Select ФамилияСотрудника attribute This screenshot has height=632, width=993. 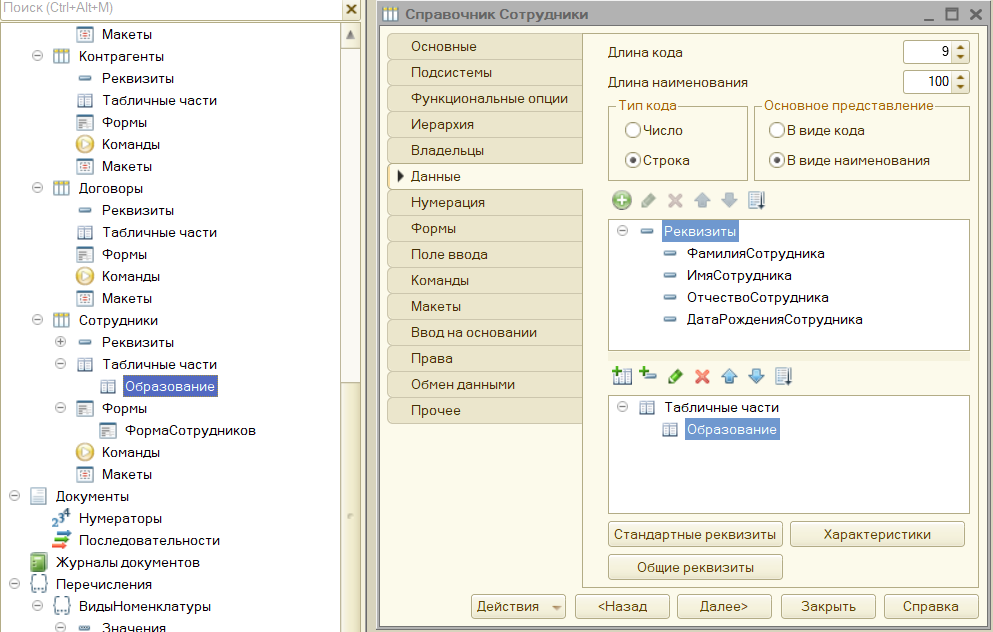pyautogui.click(x=756, y=253)
